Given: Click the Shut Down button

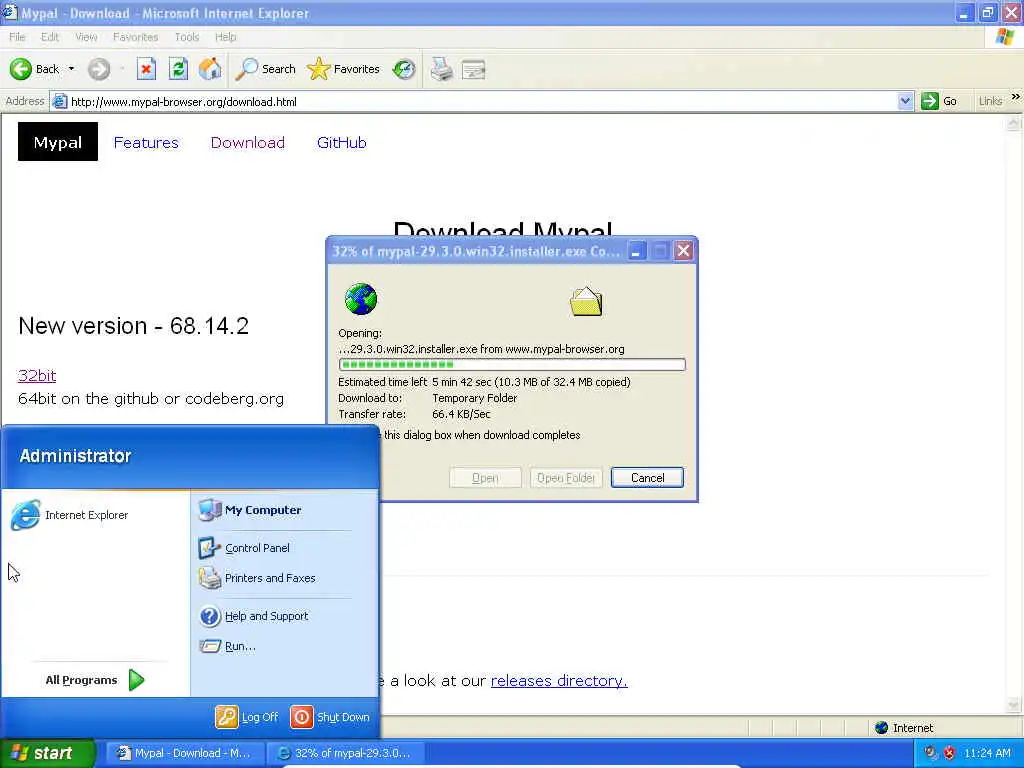Looking at the screenshot, I should click(330, 716).
